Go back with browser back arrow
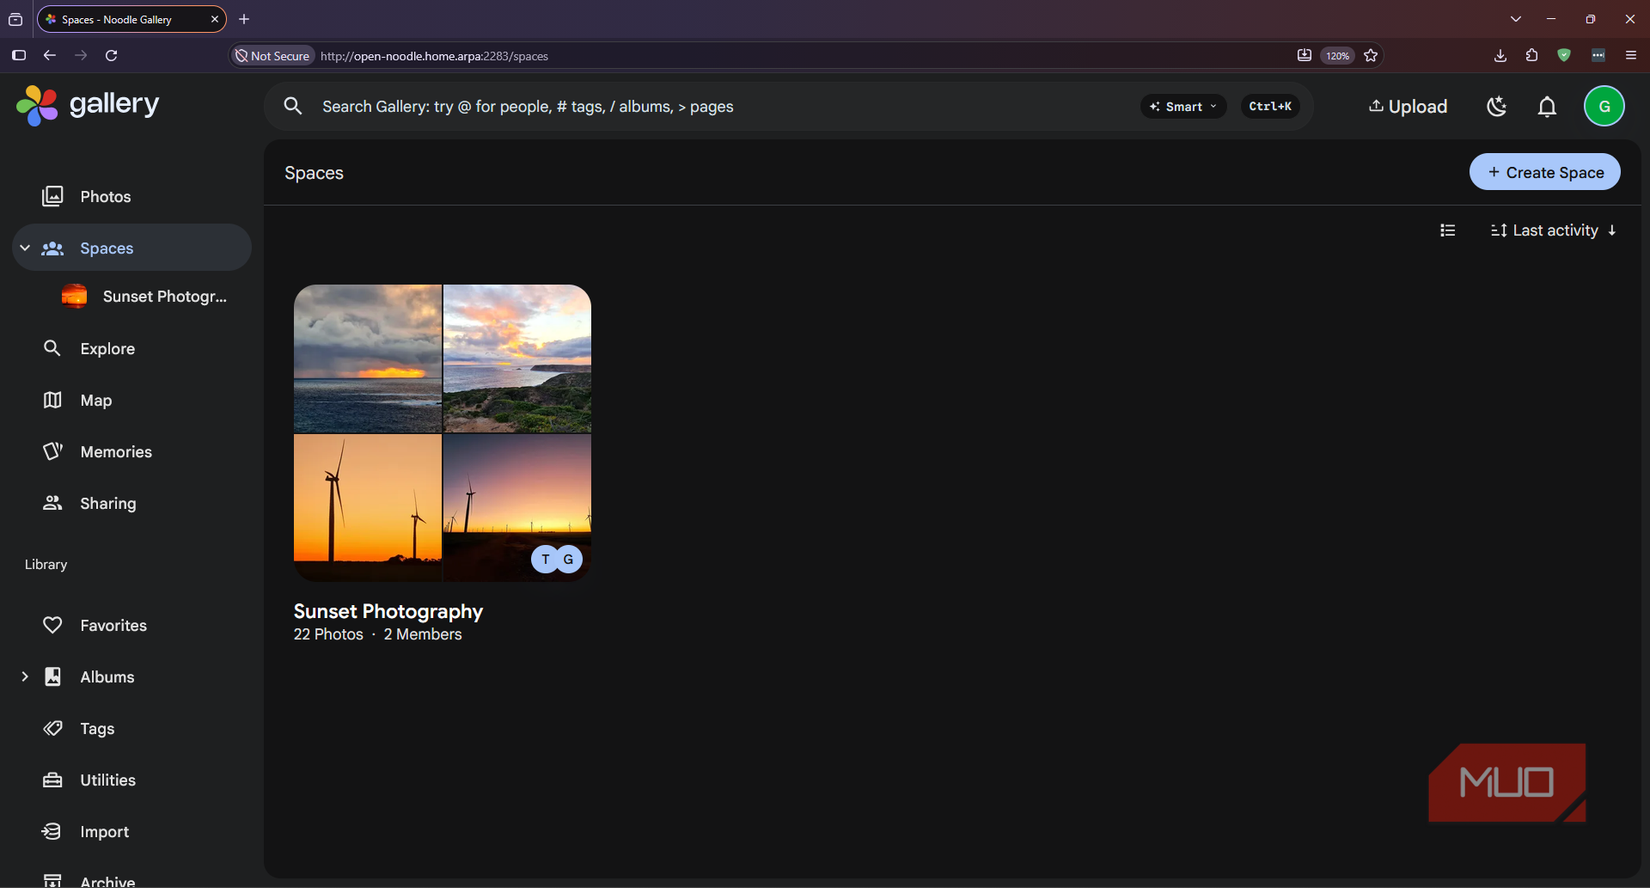The image size is (1650, 888). tap(50, 56)
